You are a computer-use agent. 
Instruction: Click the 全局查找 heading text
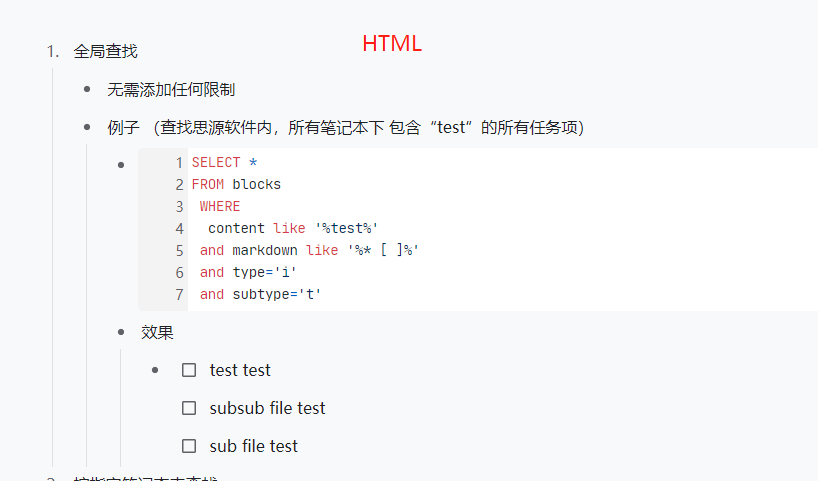(x=105, y=51)
